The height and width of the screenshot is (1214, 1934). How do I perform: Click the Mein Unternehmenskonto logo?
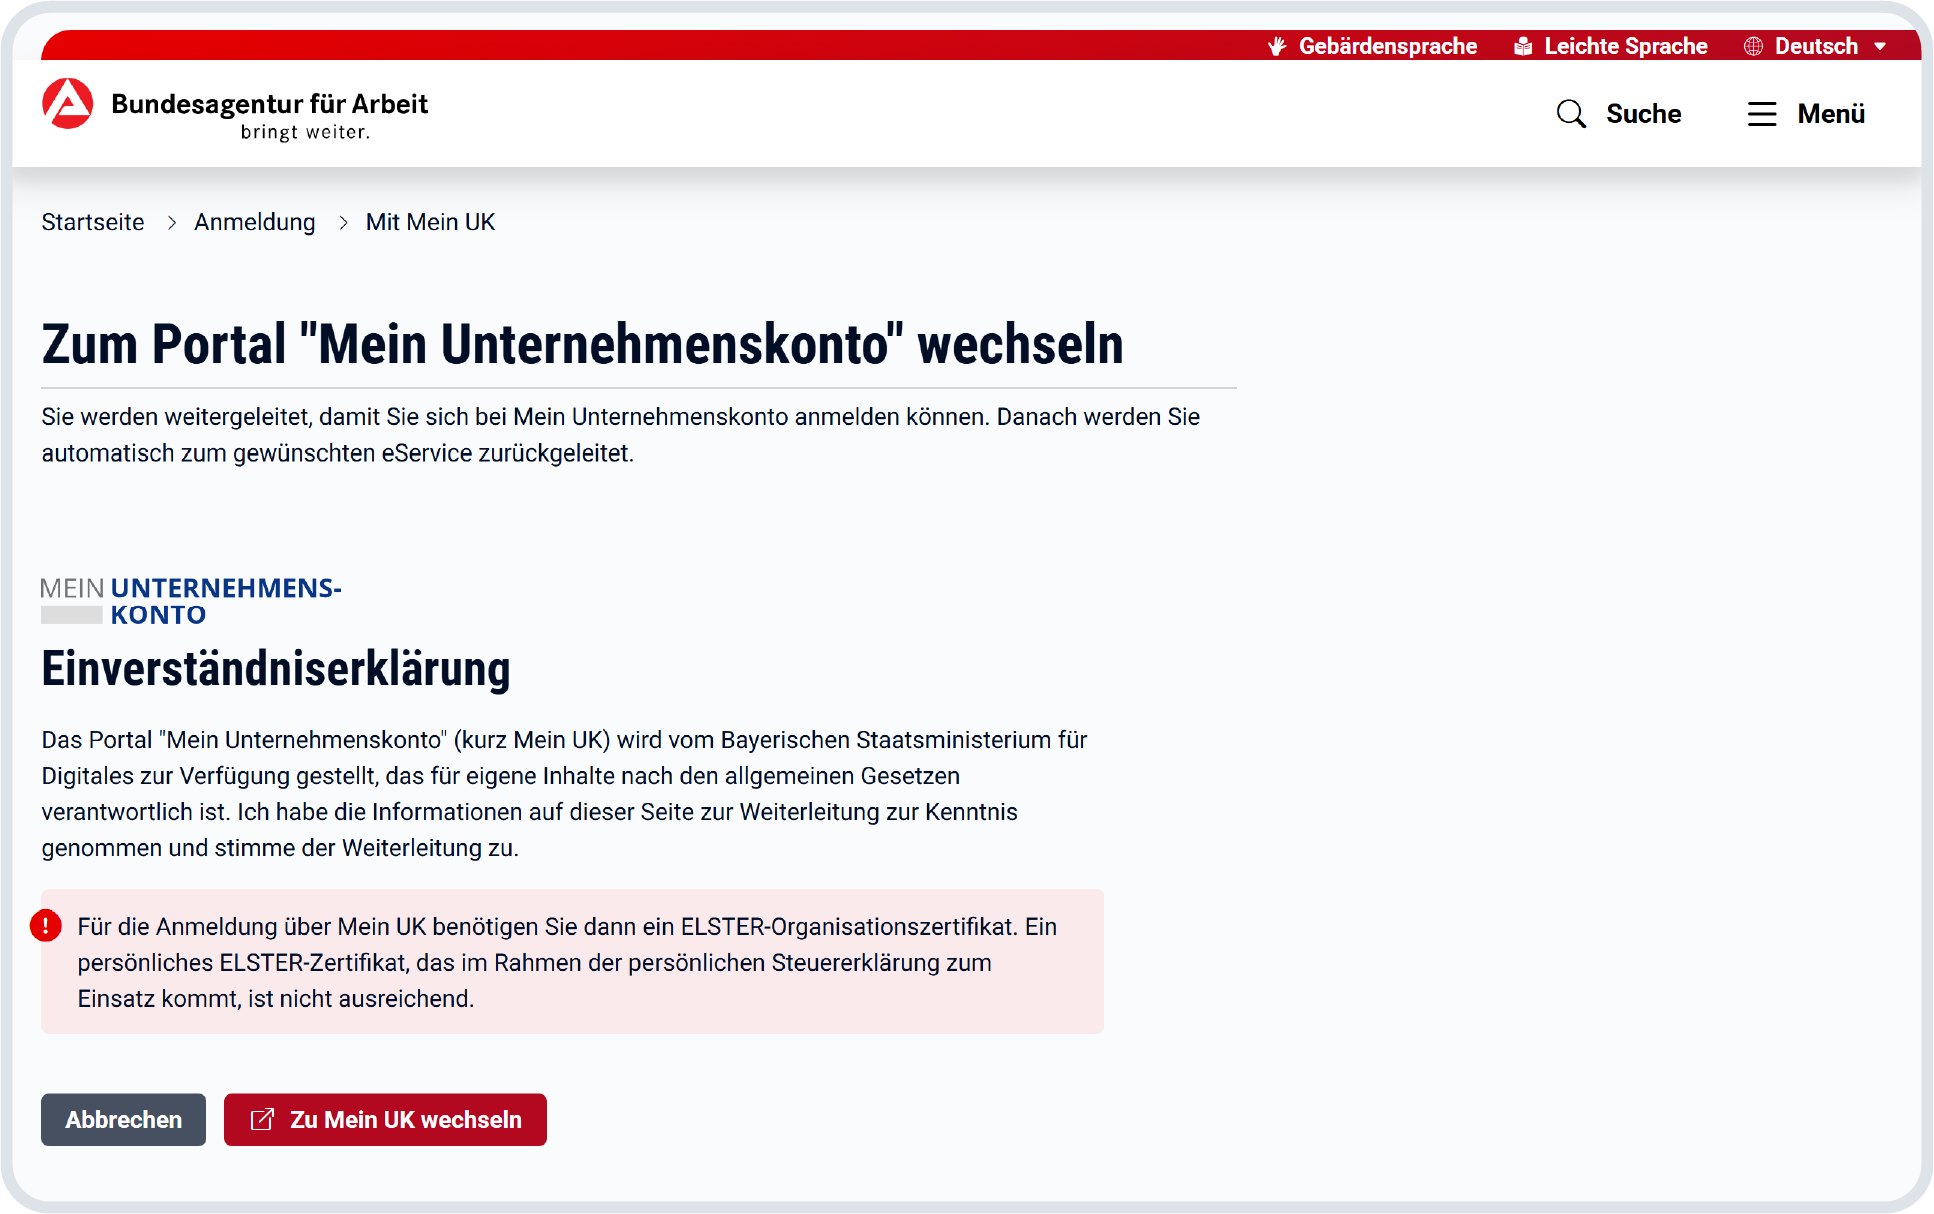(x=191, y=600)
